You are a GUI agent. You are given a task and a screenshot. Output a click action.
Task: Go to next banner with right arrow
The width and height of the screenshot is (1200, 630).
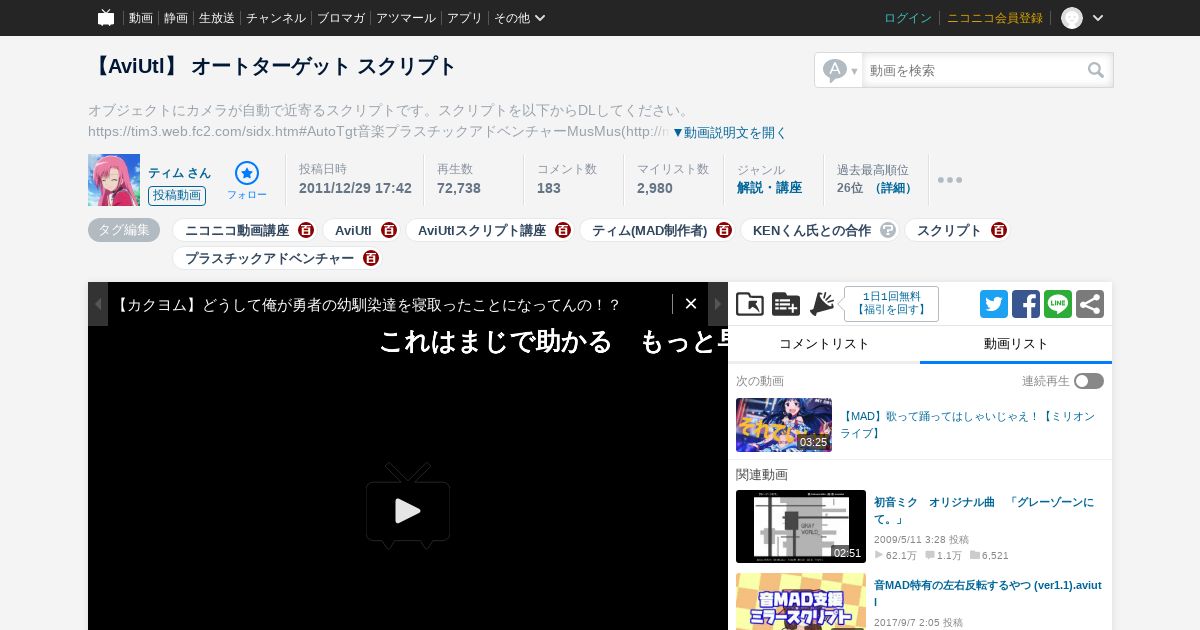point(718,304)
